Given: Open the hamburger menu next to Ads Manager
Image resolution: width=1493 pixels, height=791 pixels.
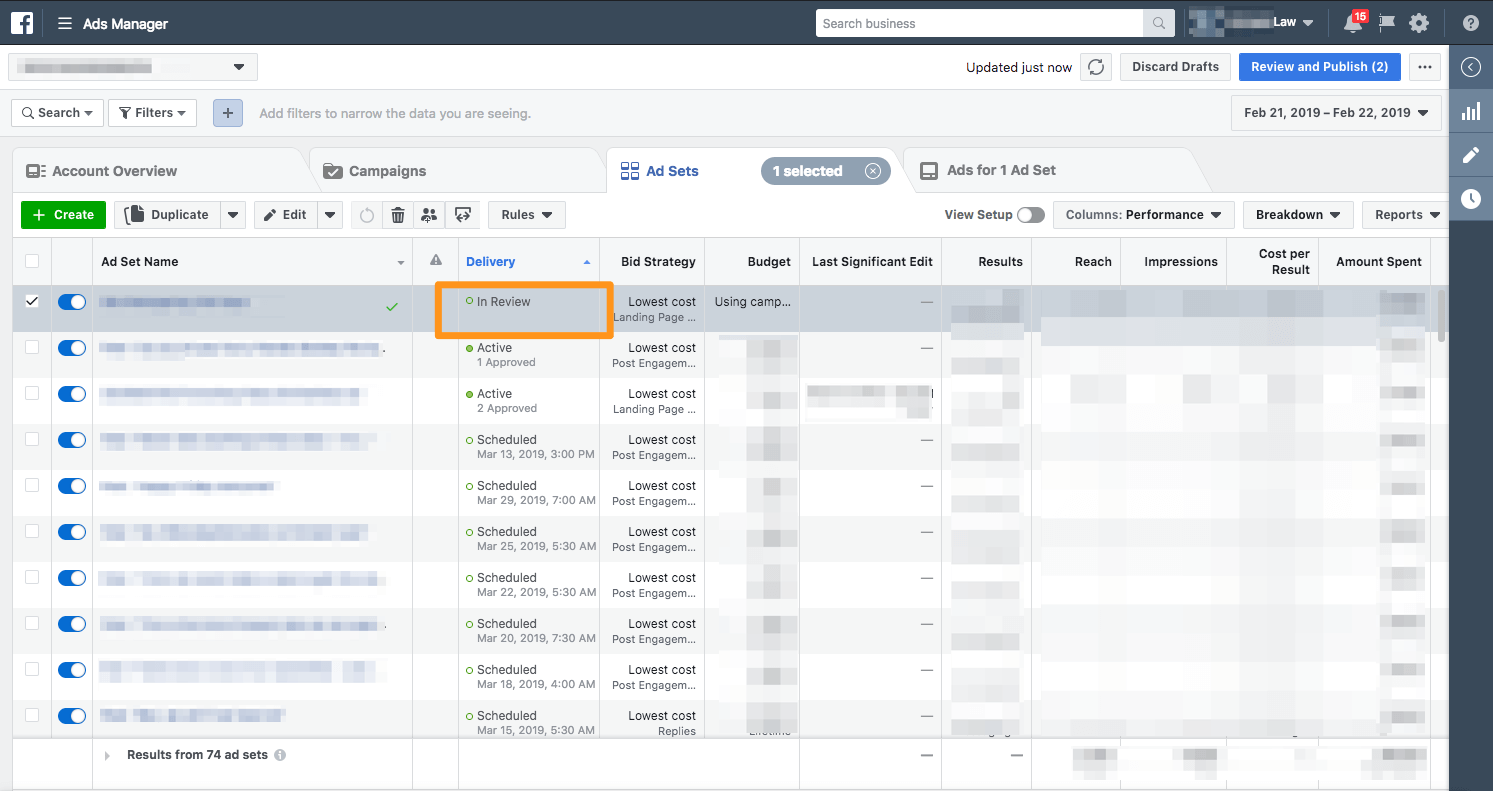Looking at the screenshot, I should coord(65,23).
